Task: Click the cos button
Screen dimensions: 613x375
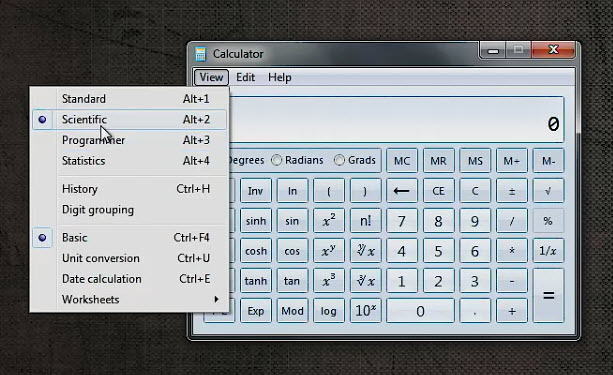Action: [x=292, y=251]
